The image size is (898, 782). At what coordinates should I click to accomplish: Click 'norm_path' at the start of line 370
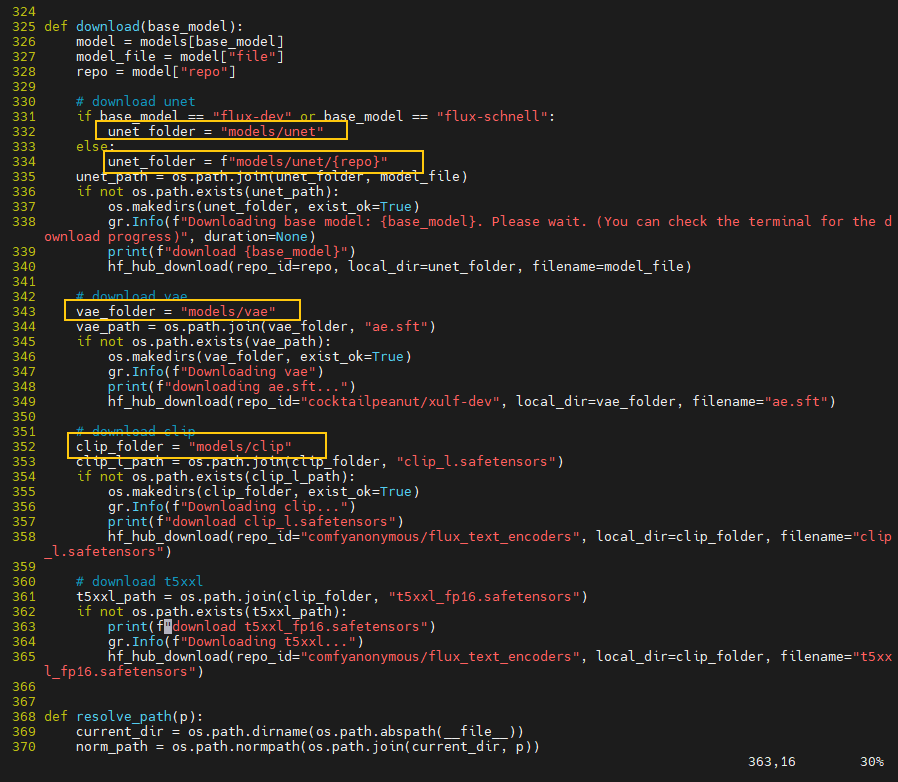[x=112, y=746]
